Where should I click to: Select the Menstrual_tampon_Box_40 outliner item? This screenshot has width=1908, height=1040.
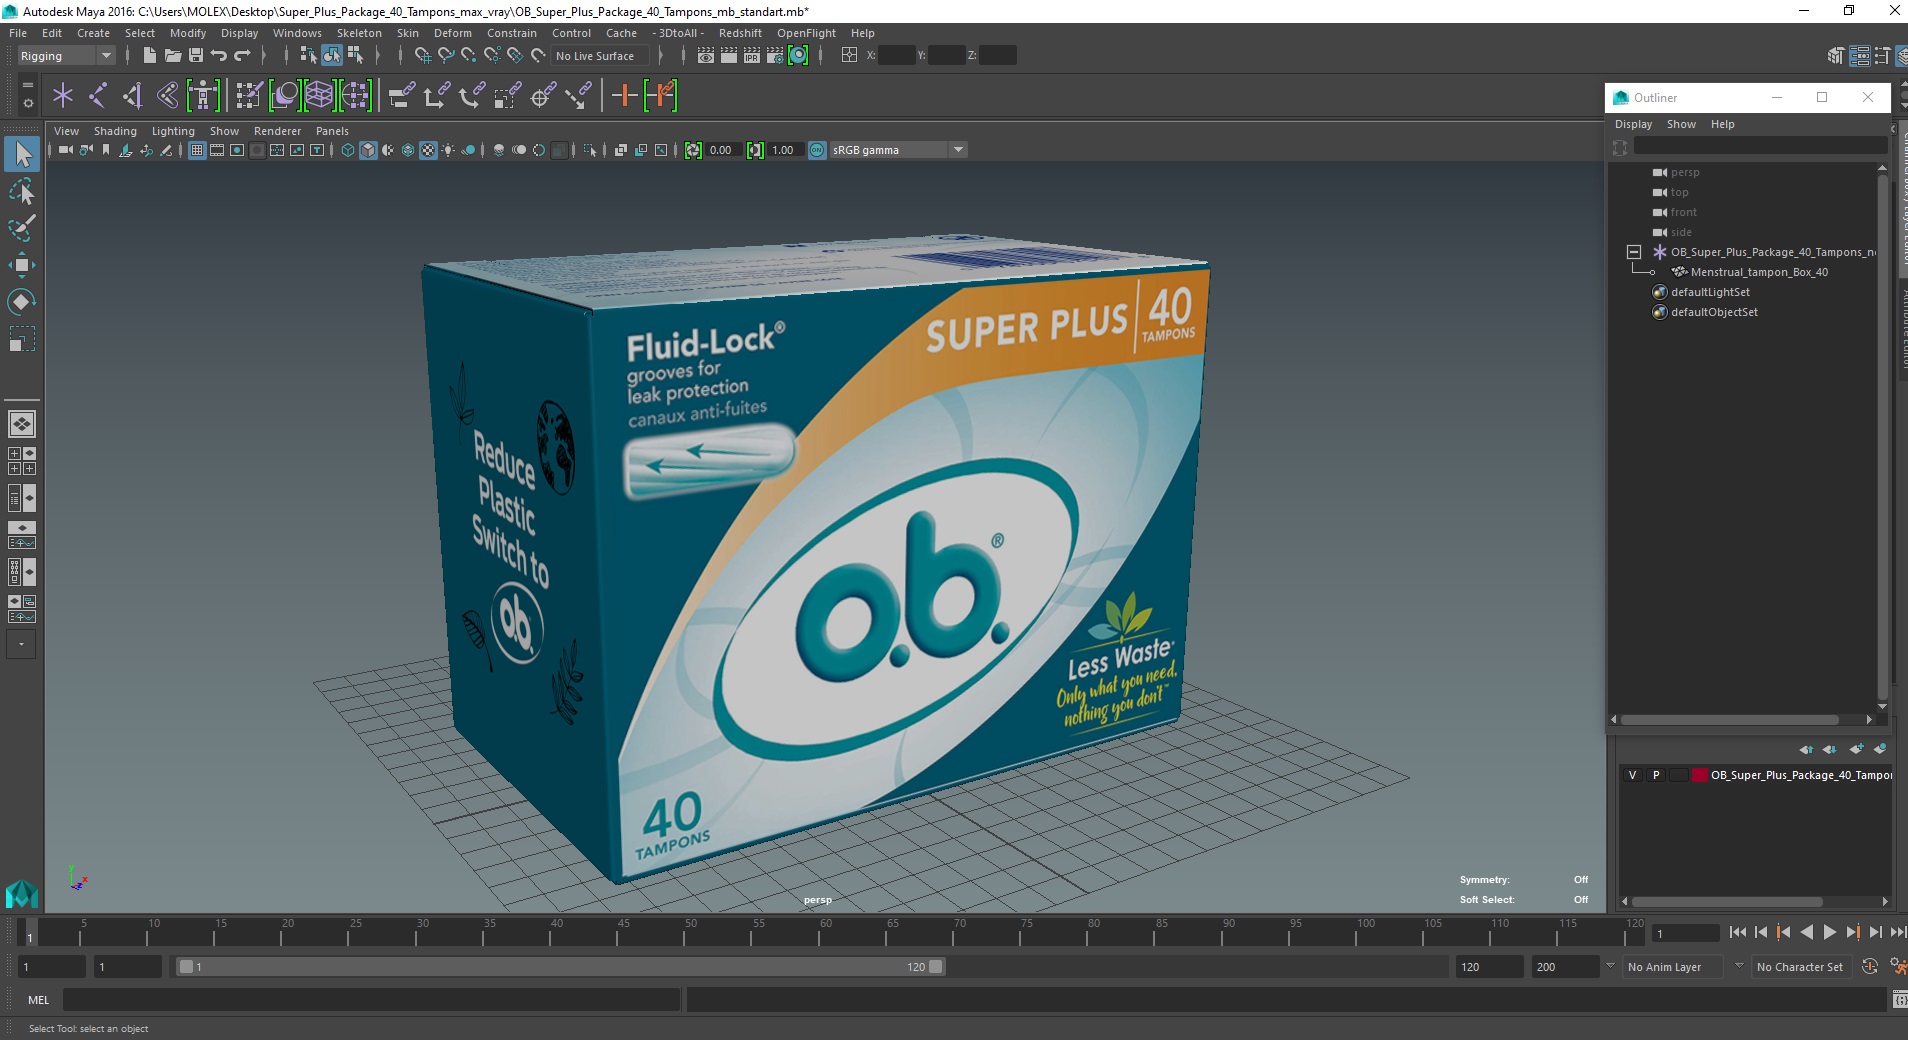point(1759,272)
